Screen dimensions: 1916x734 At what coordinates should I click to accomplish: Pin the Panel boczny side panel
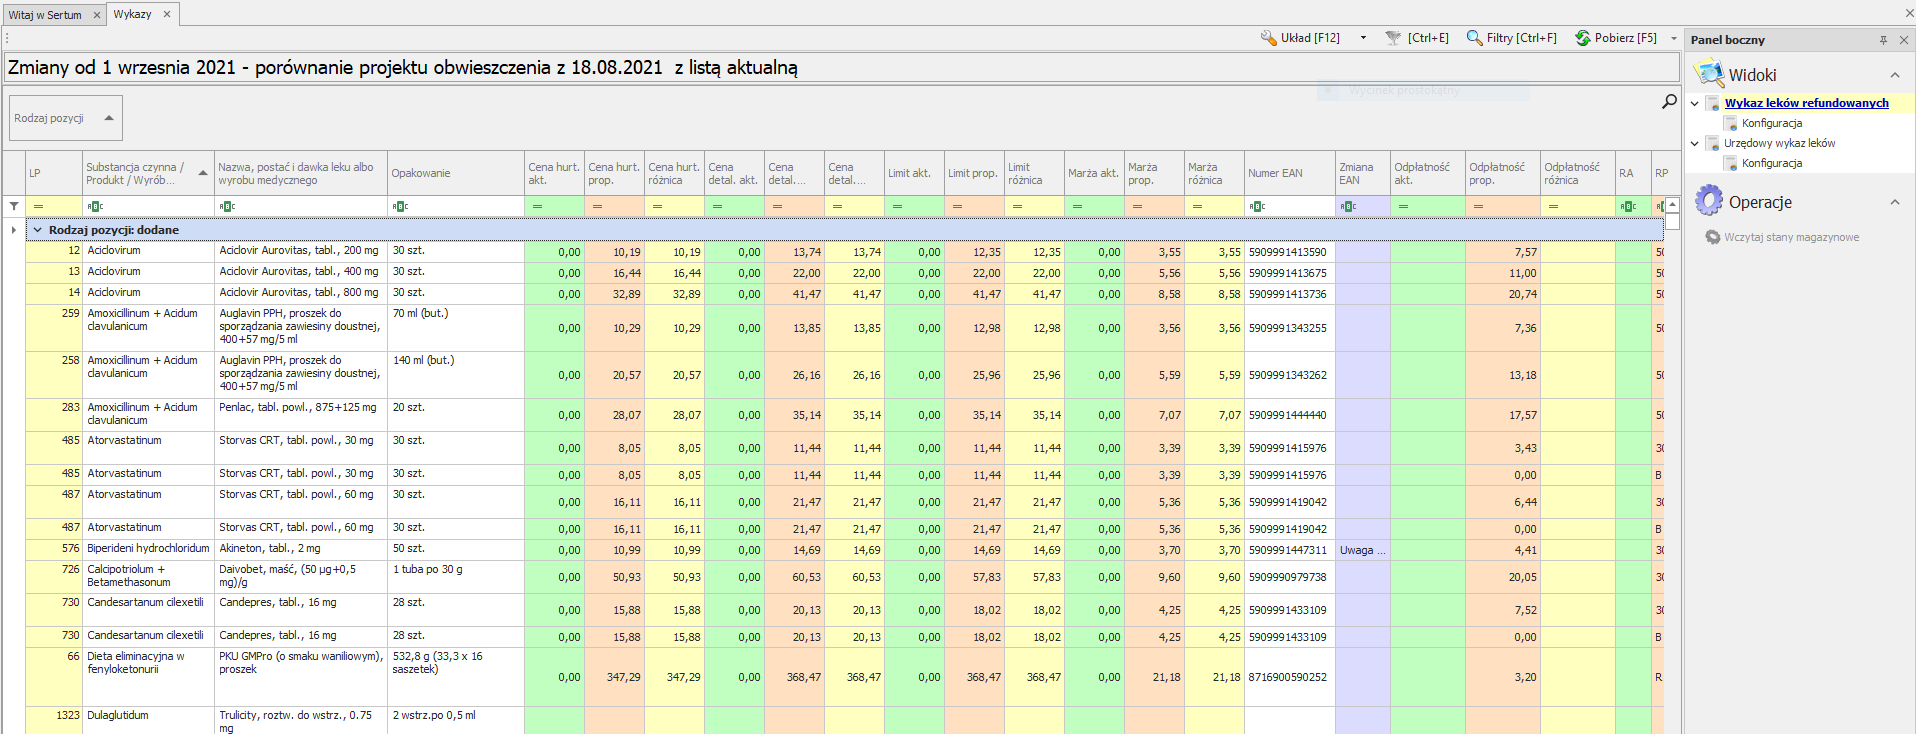[x=1883, y=40]
